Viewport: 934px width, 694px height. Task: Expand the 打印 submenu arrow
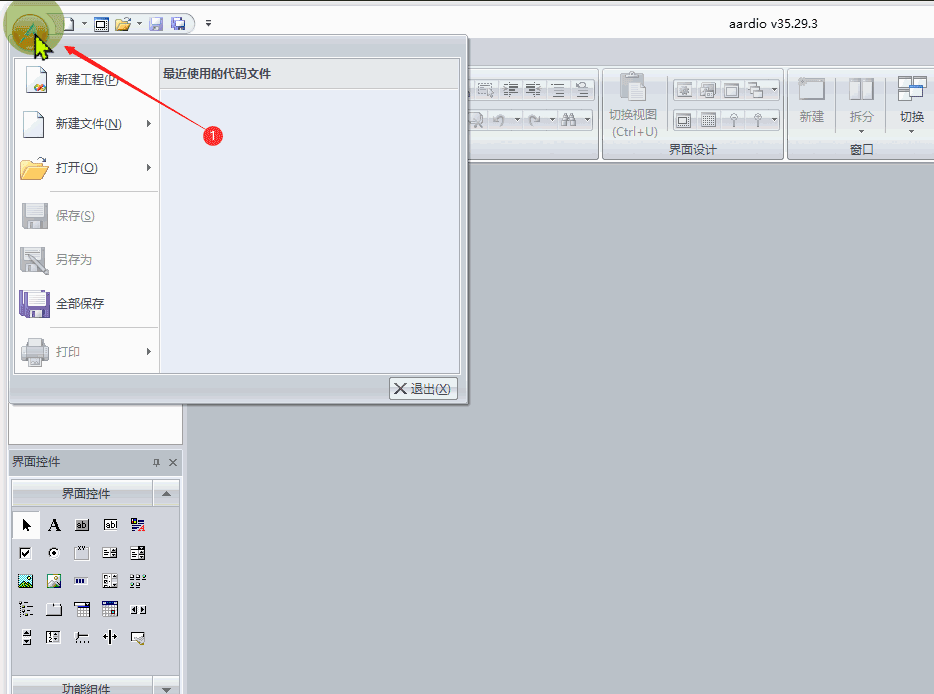tap(149, 351)
